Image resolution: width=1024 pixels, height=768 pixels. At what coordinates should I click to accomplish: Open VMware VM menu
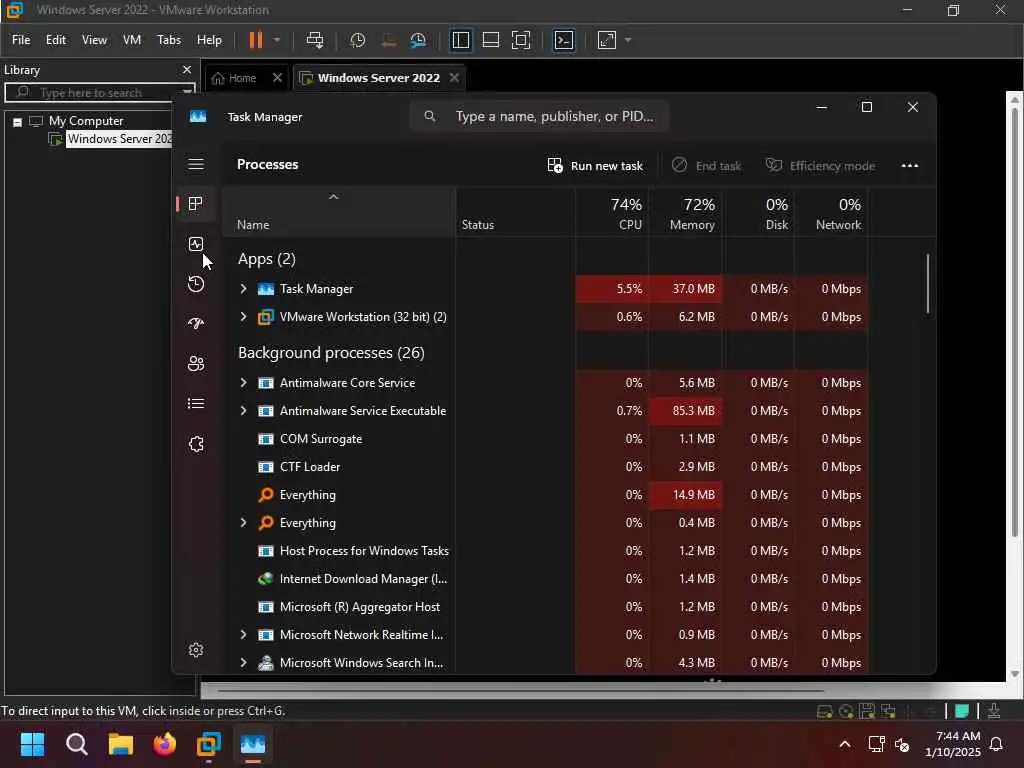pos(132,40)
